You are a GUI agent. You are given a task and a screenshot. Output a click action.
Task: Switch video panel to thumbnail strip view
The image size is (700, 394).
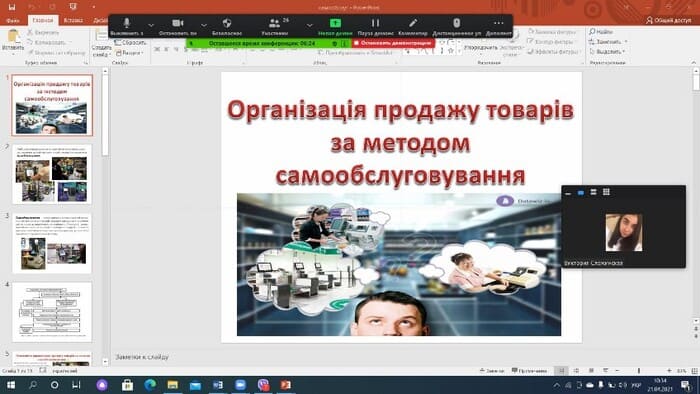pos(593,192)
